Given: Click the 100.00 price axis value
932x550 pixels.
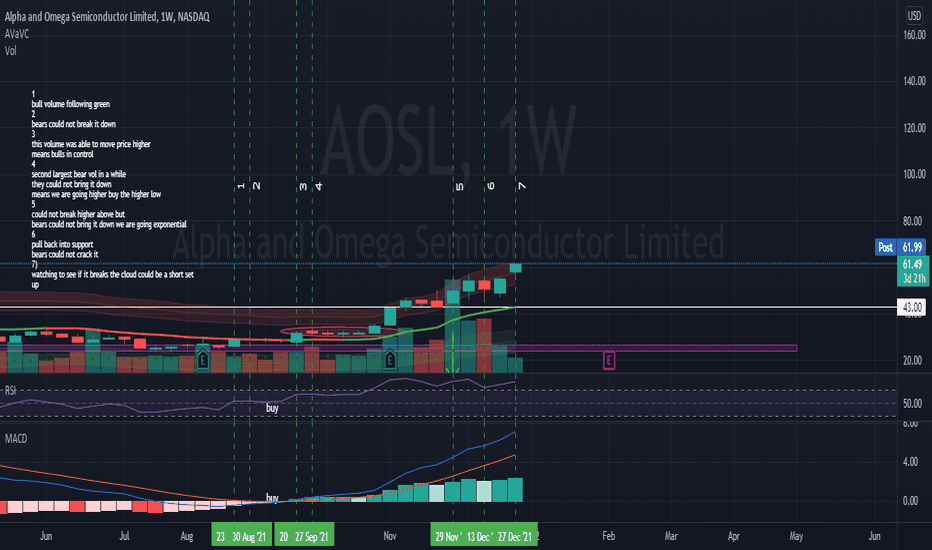Looking at the screenshot, I should (914, 174).
